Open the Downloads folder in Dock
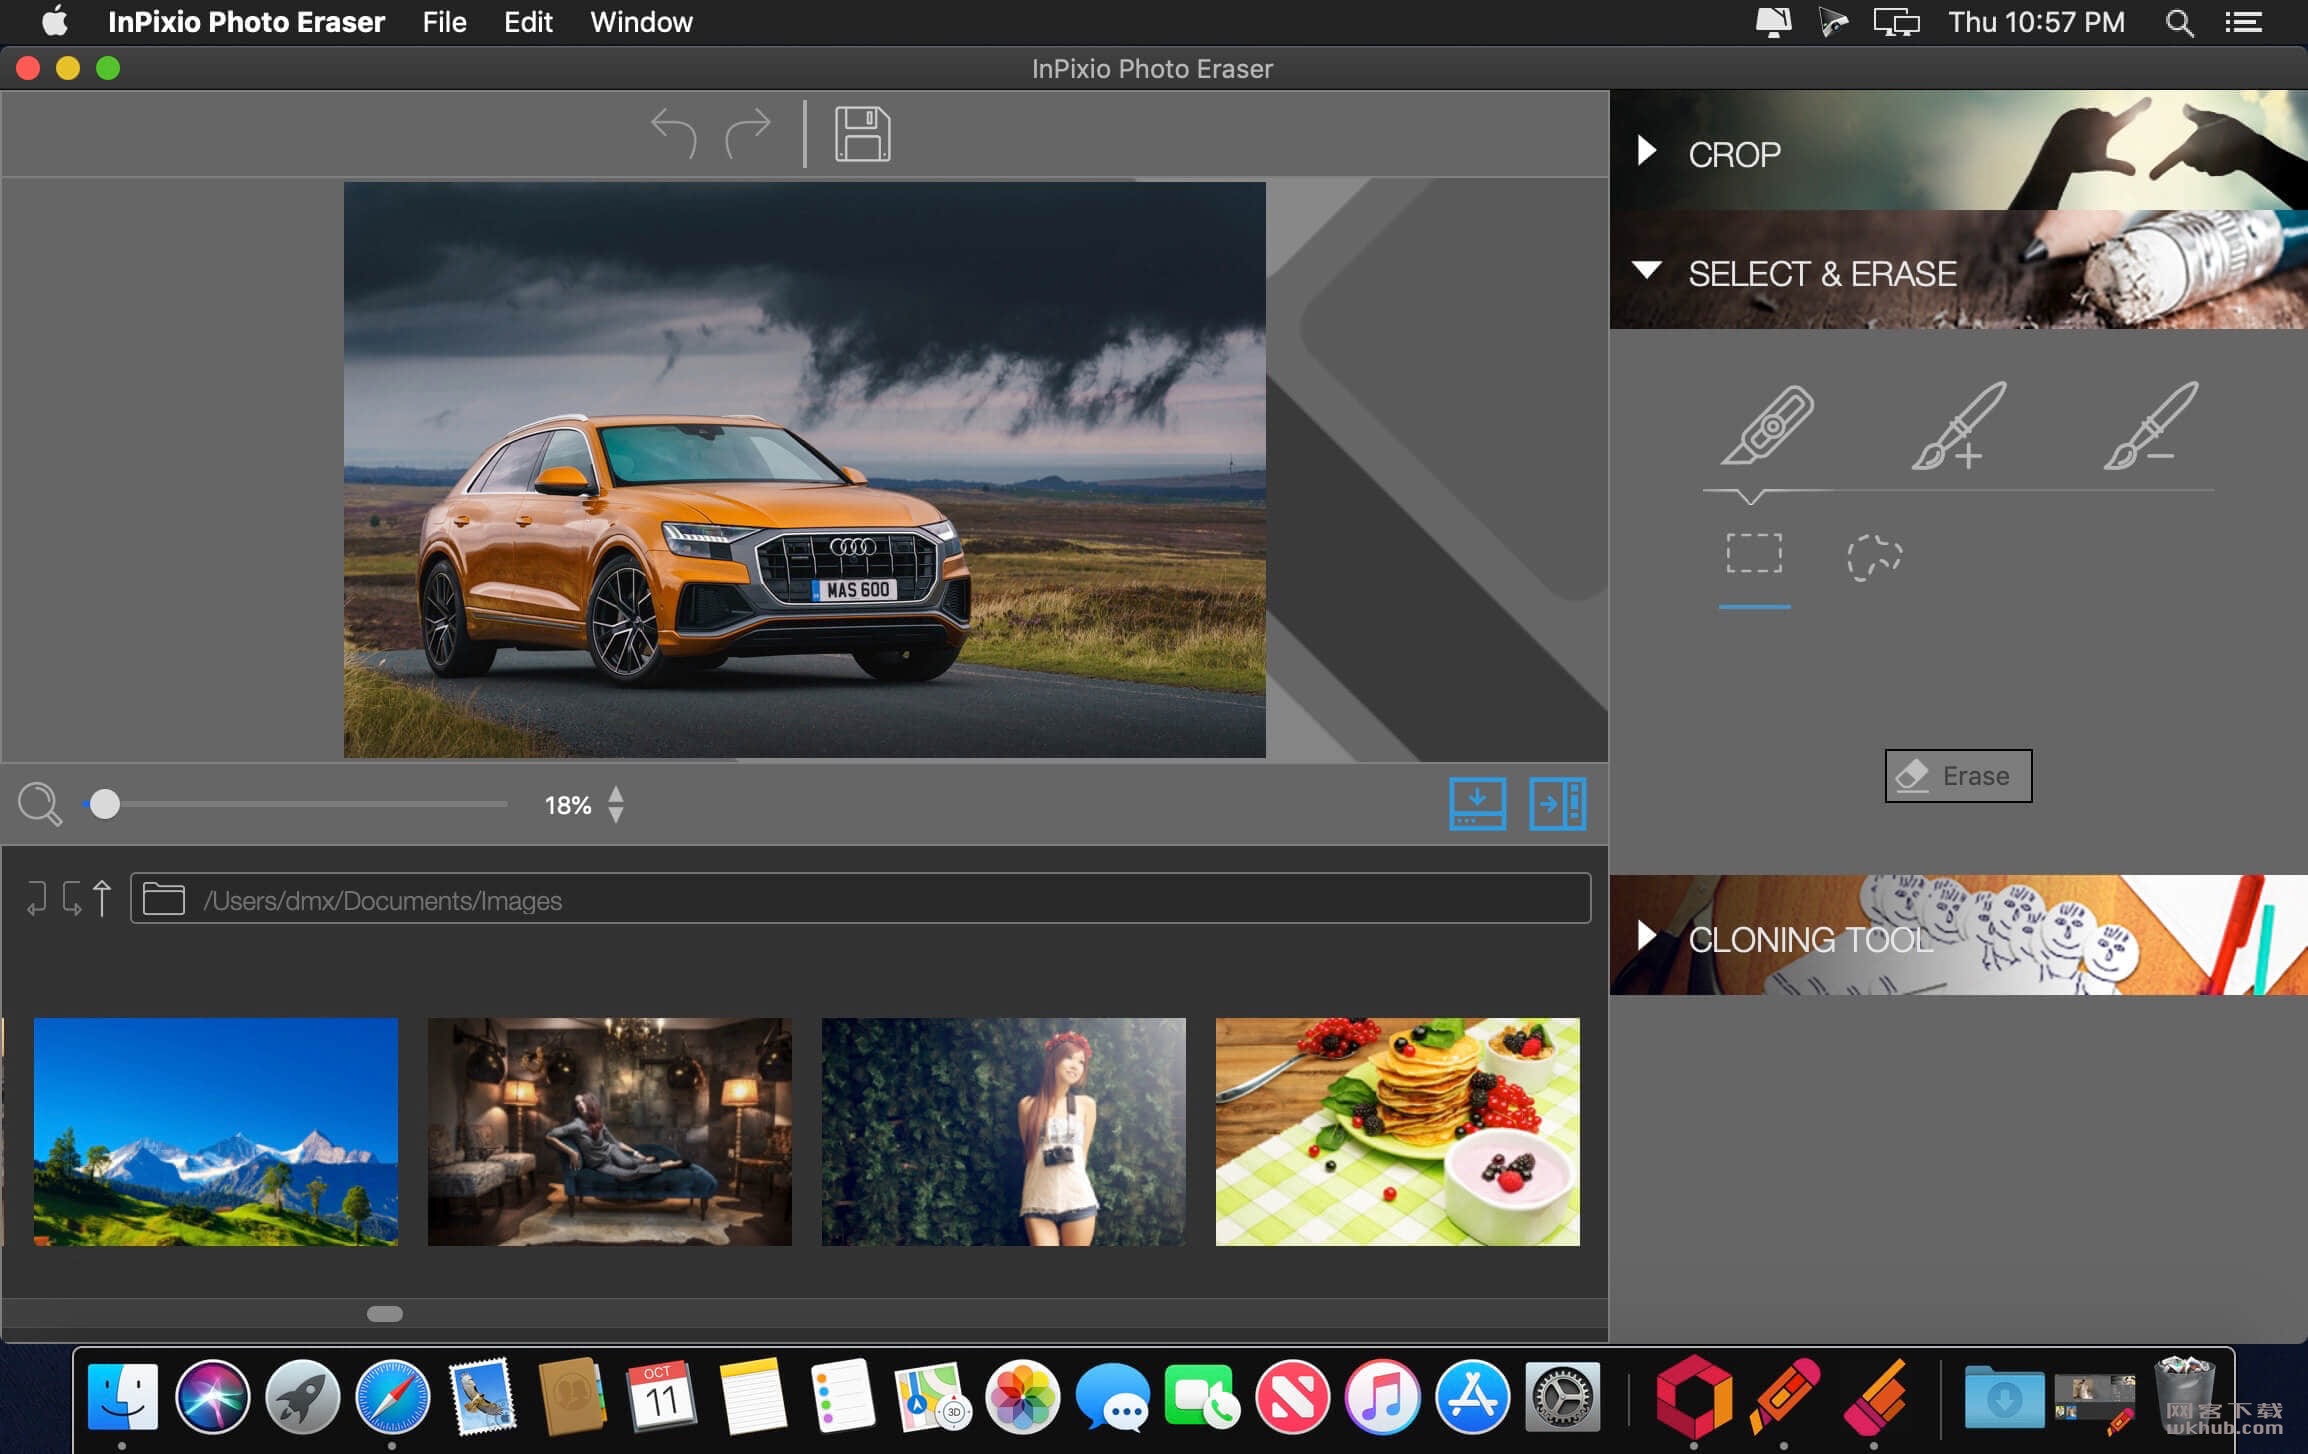2308x1454 pixels. click(2003, 1397)
